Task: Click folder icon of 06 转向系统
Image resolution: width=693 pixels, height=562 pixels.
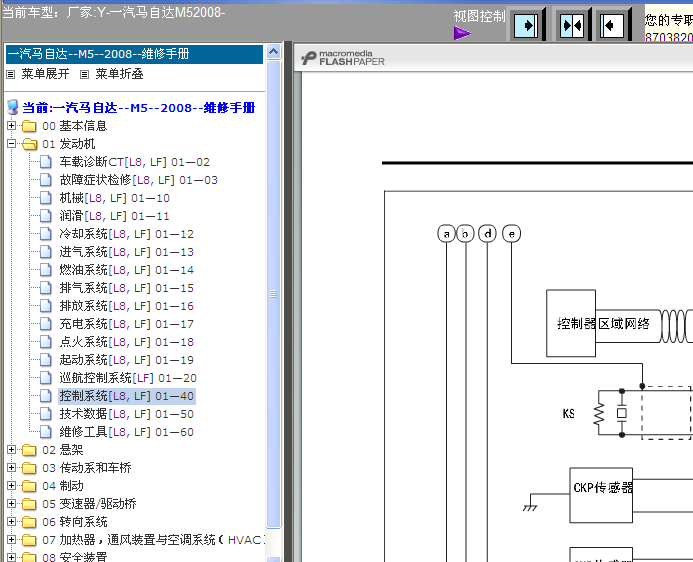Action: 29,522
